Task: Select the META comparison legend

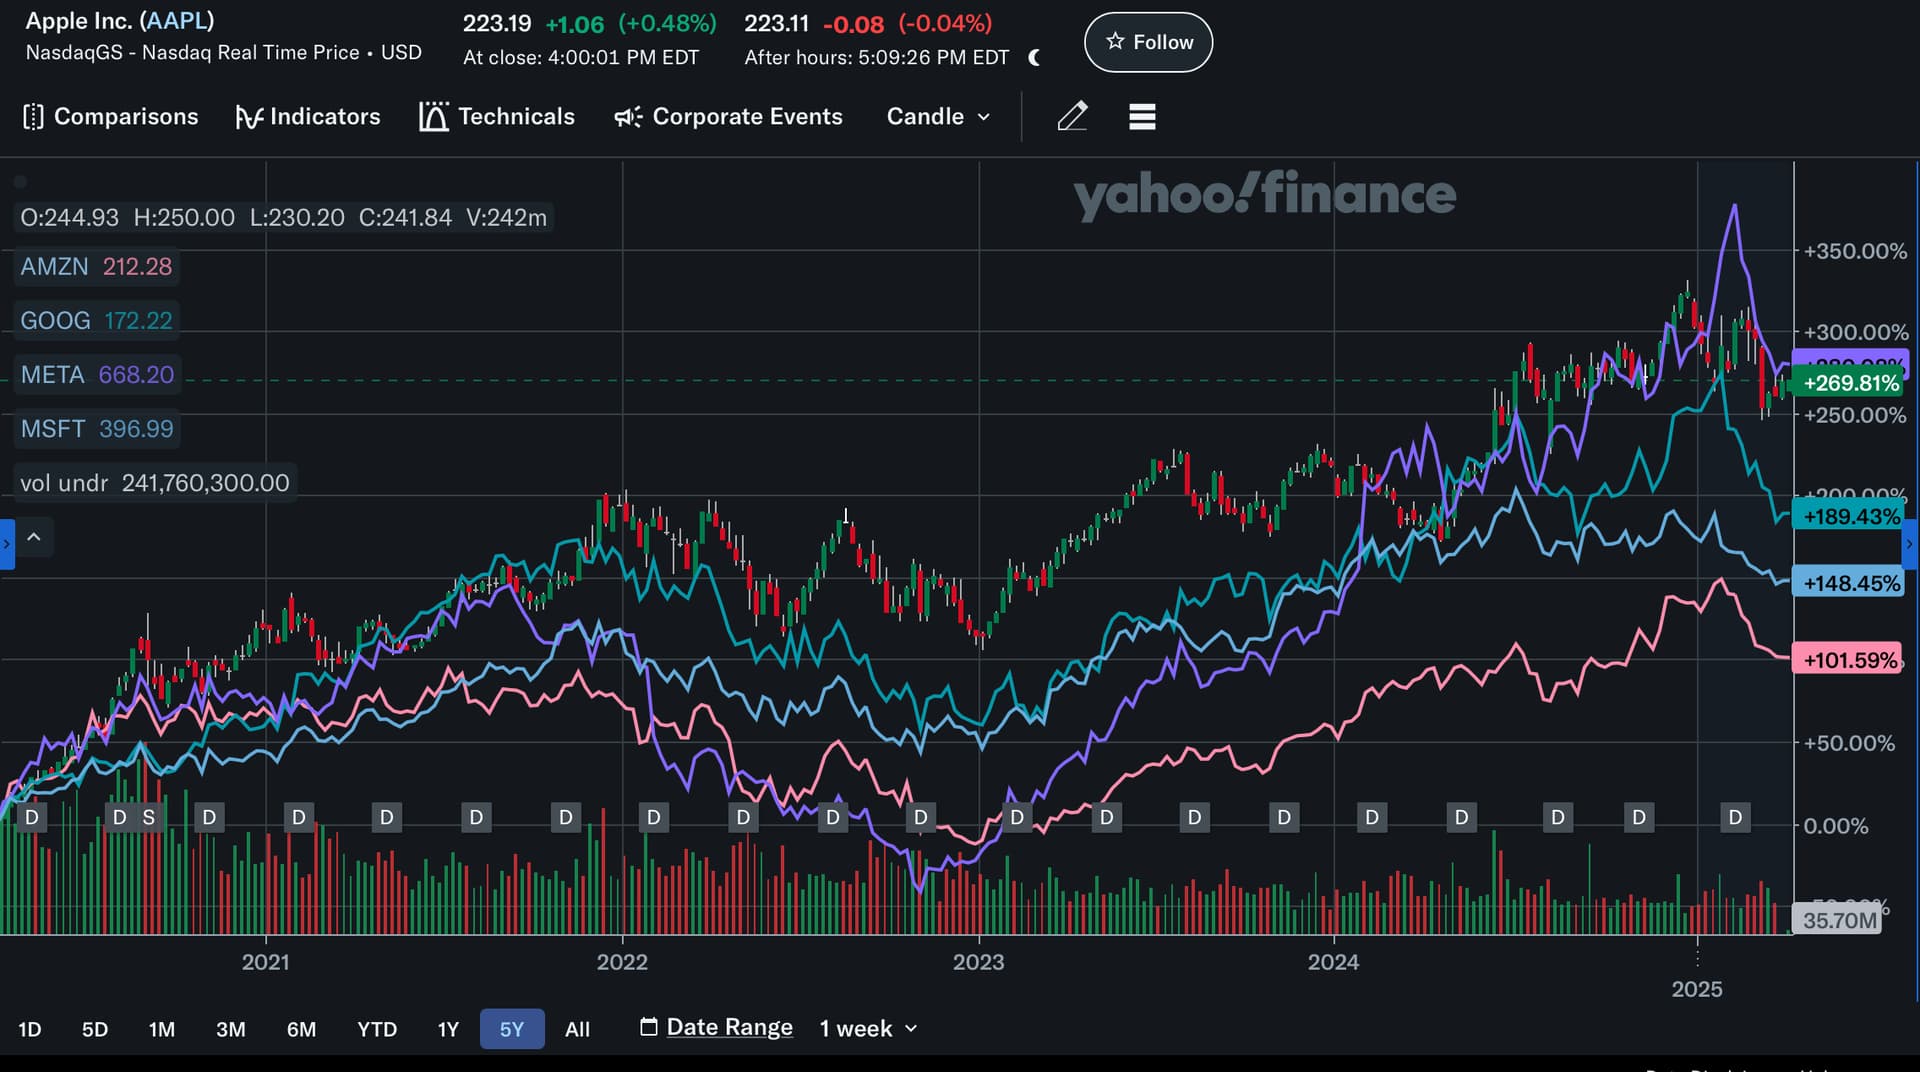Action: click(97, 375)
